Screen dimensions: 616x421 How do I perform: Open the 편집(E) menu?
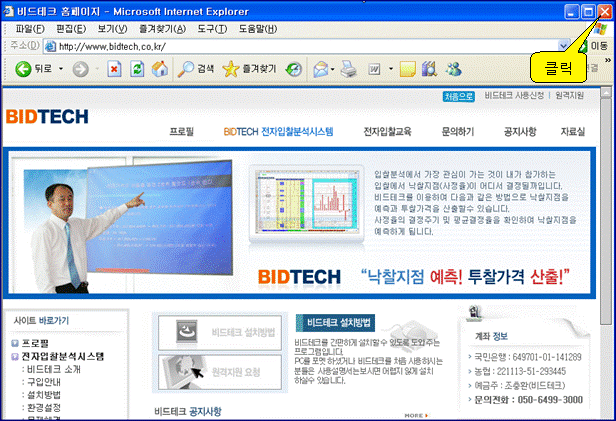[x=71, y=29]
